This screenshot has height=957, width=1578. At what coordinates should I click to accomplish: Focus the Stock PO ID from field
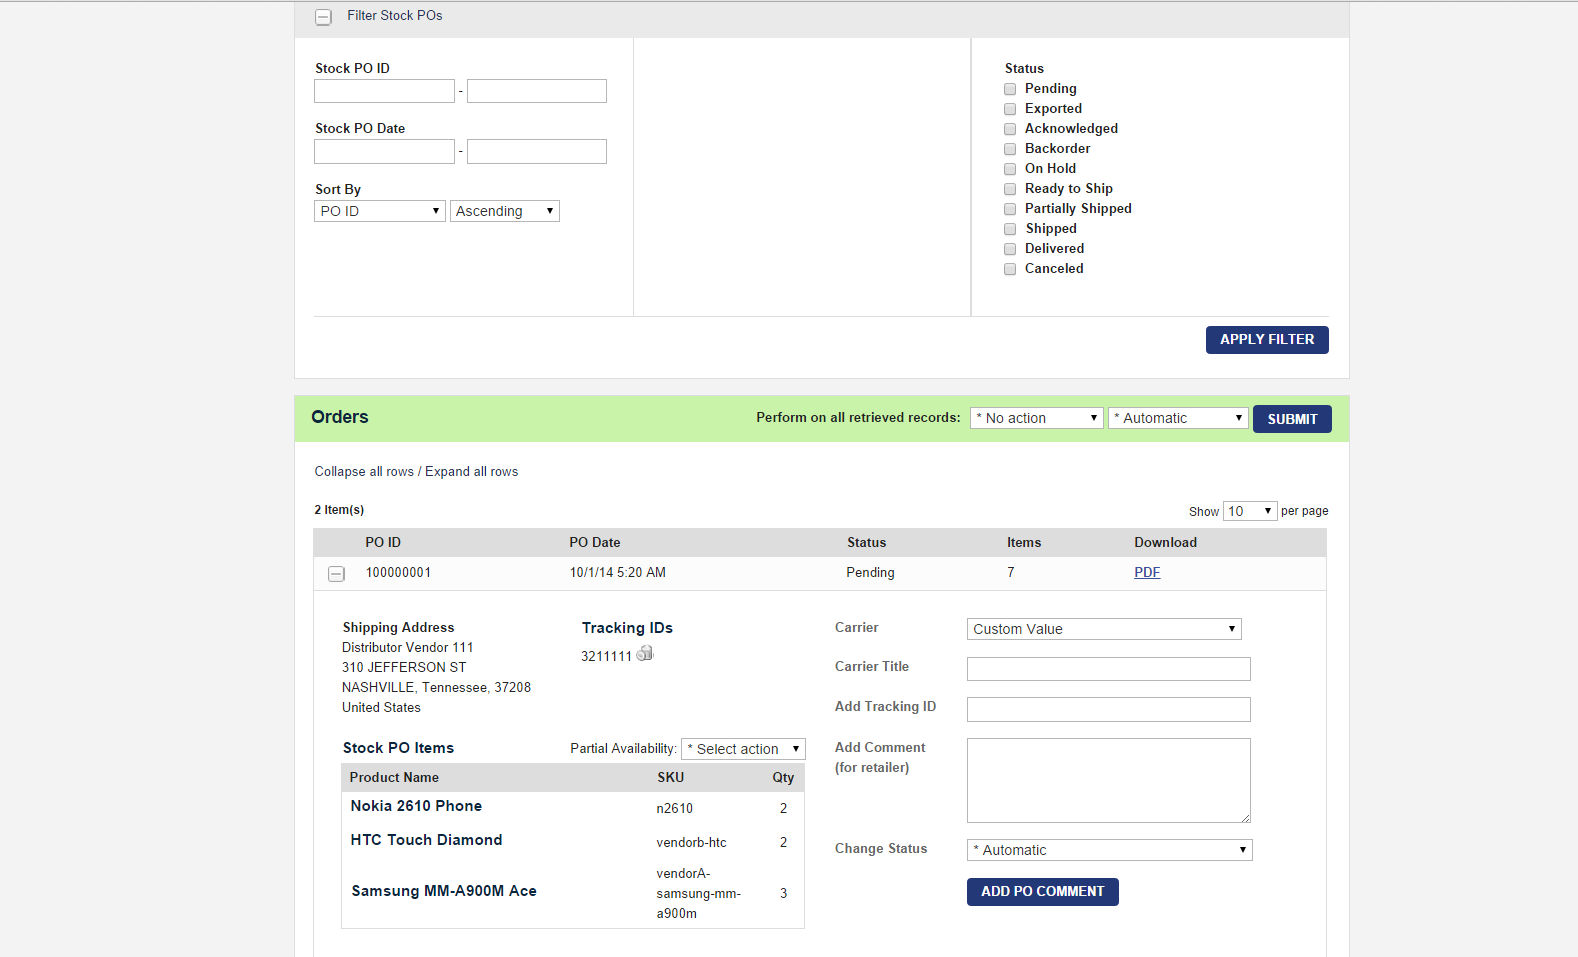pyautogui.click(x=384, y=91)
